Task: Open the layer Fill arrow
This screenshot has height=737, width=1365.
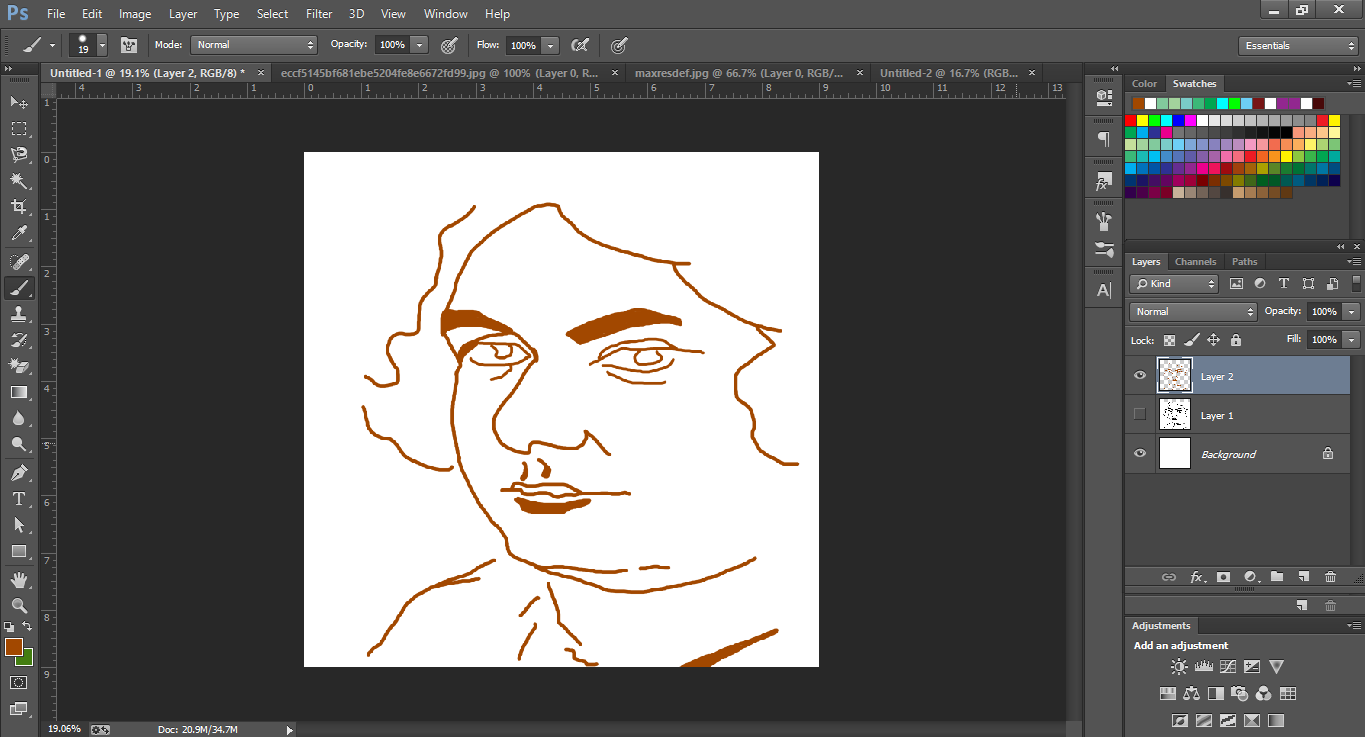Action: point(1352,340)
